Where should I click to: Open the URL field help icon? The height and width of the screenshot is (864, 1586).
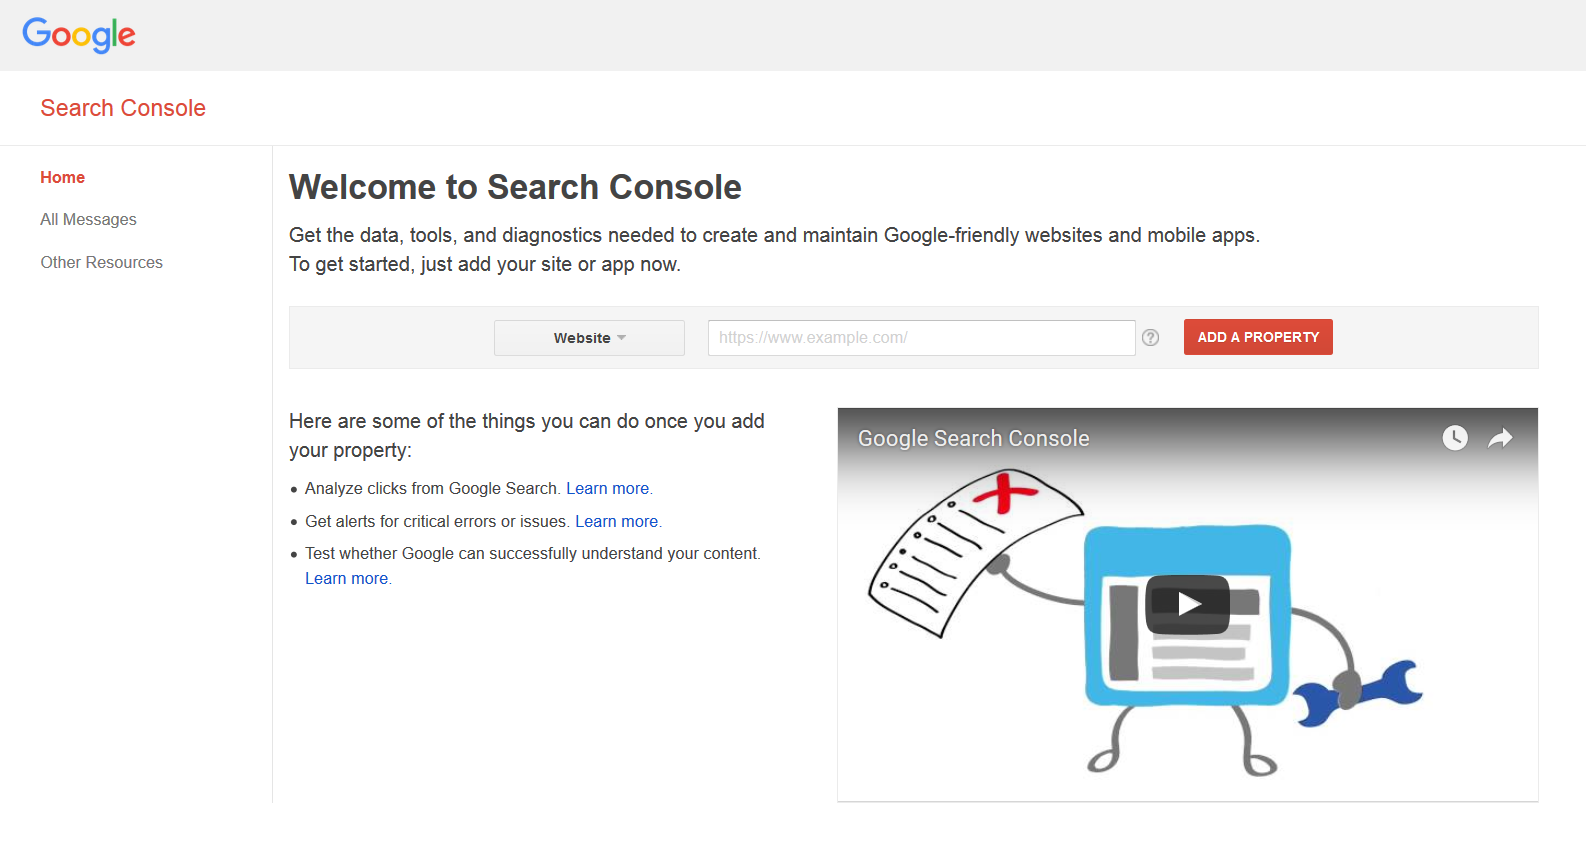tap(1150, 338)
